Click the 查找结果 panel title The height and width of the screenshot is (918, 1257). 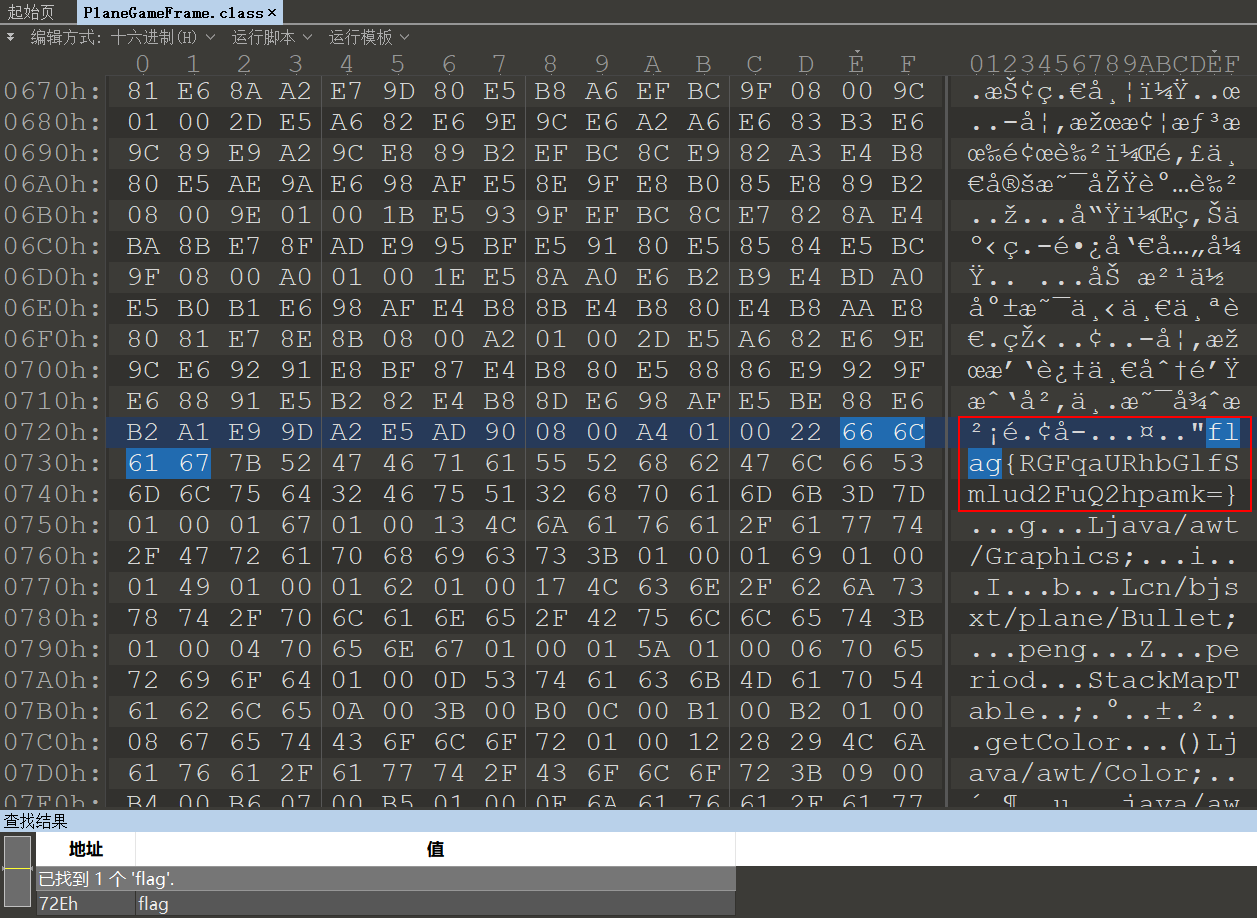35,821
